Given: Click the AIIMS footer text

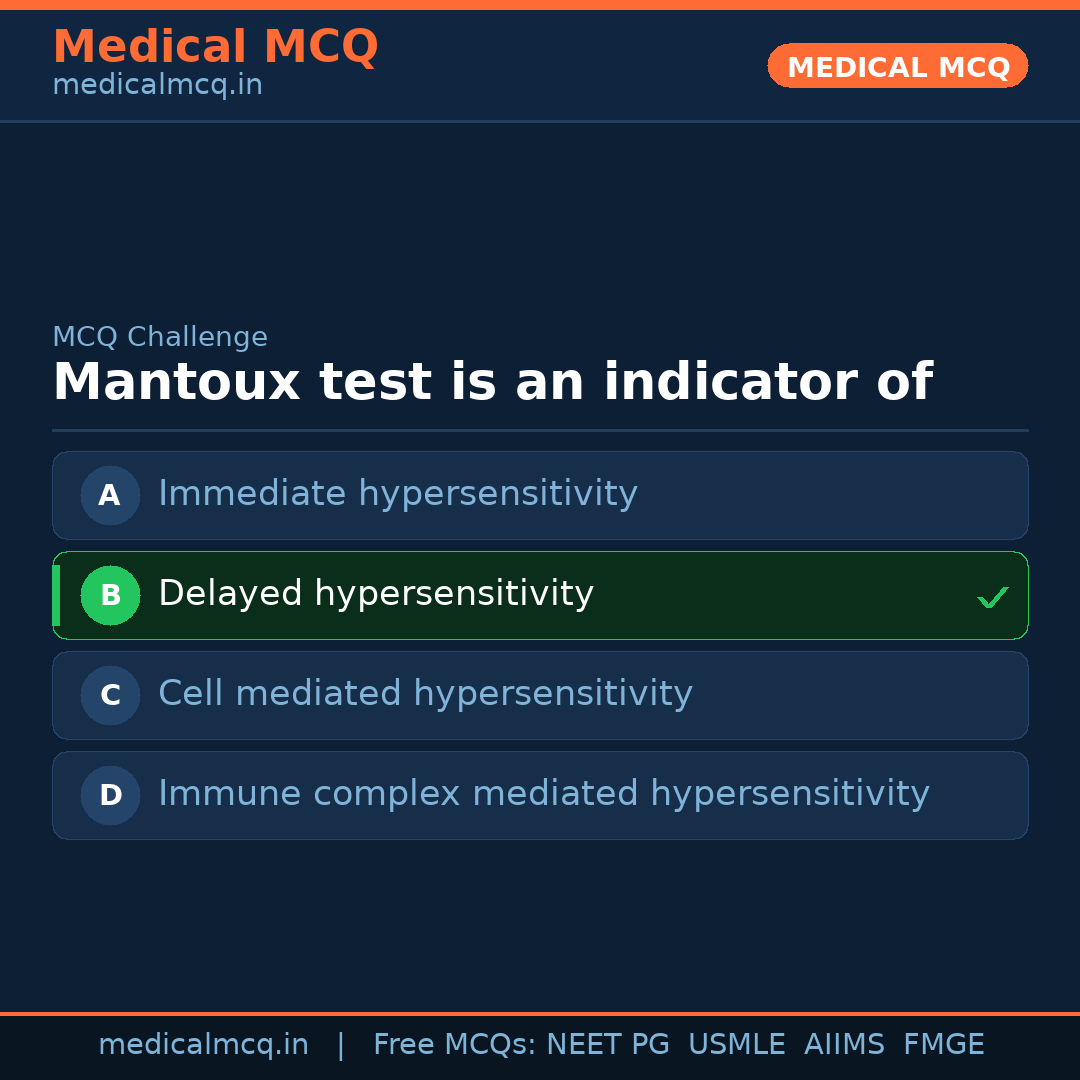Looking at the screenshot, I should pos(844,1045).
